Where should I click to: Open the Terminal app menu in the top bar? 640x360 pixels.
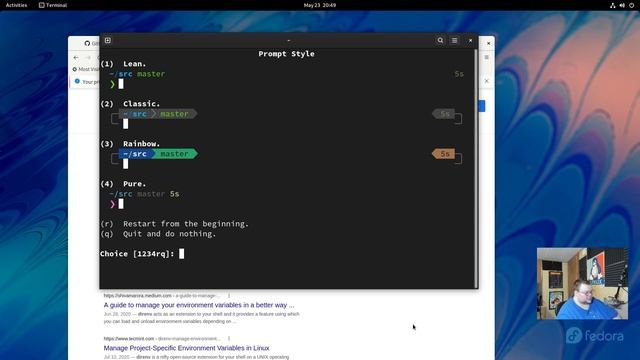click(53, 5)
